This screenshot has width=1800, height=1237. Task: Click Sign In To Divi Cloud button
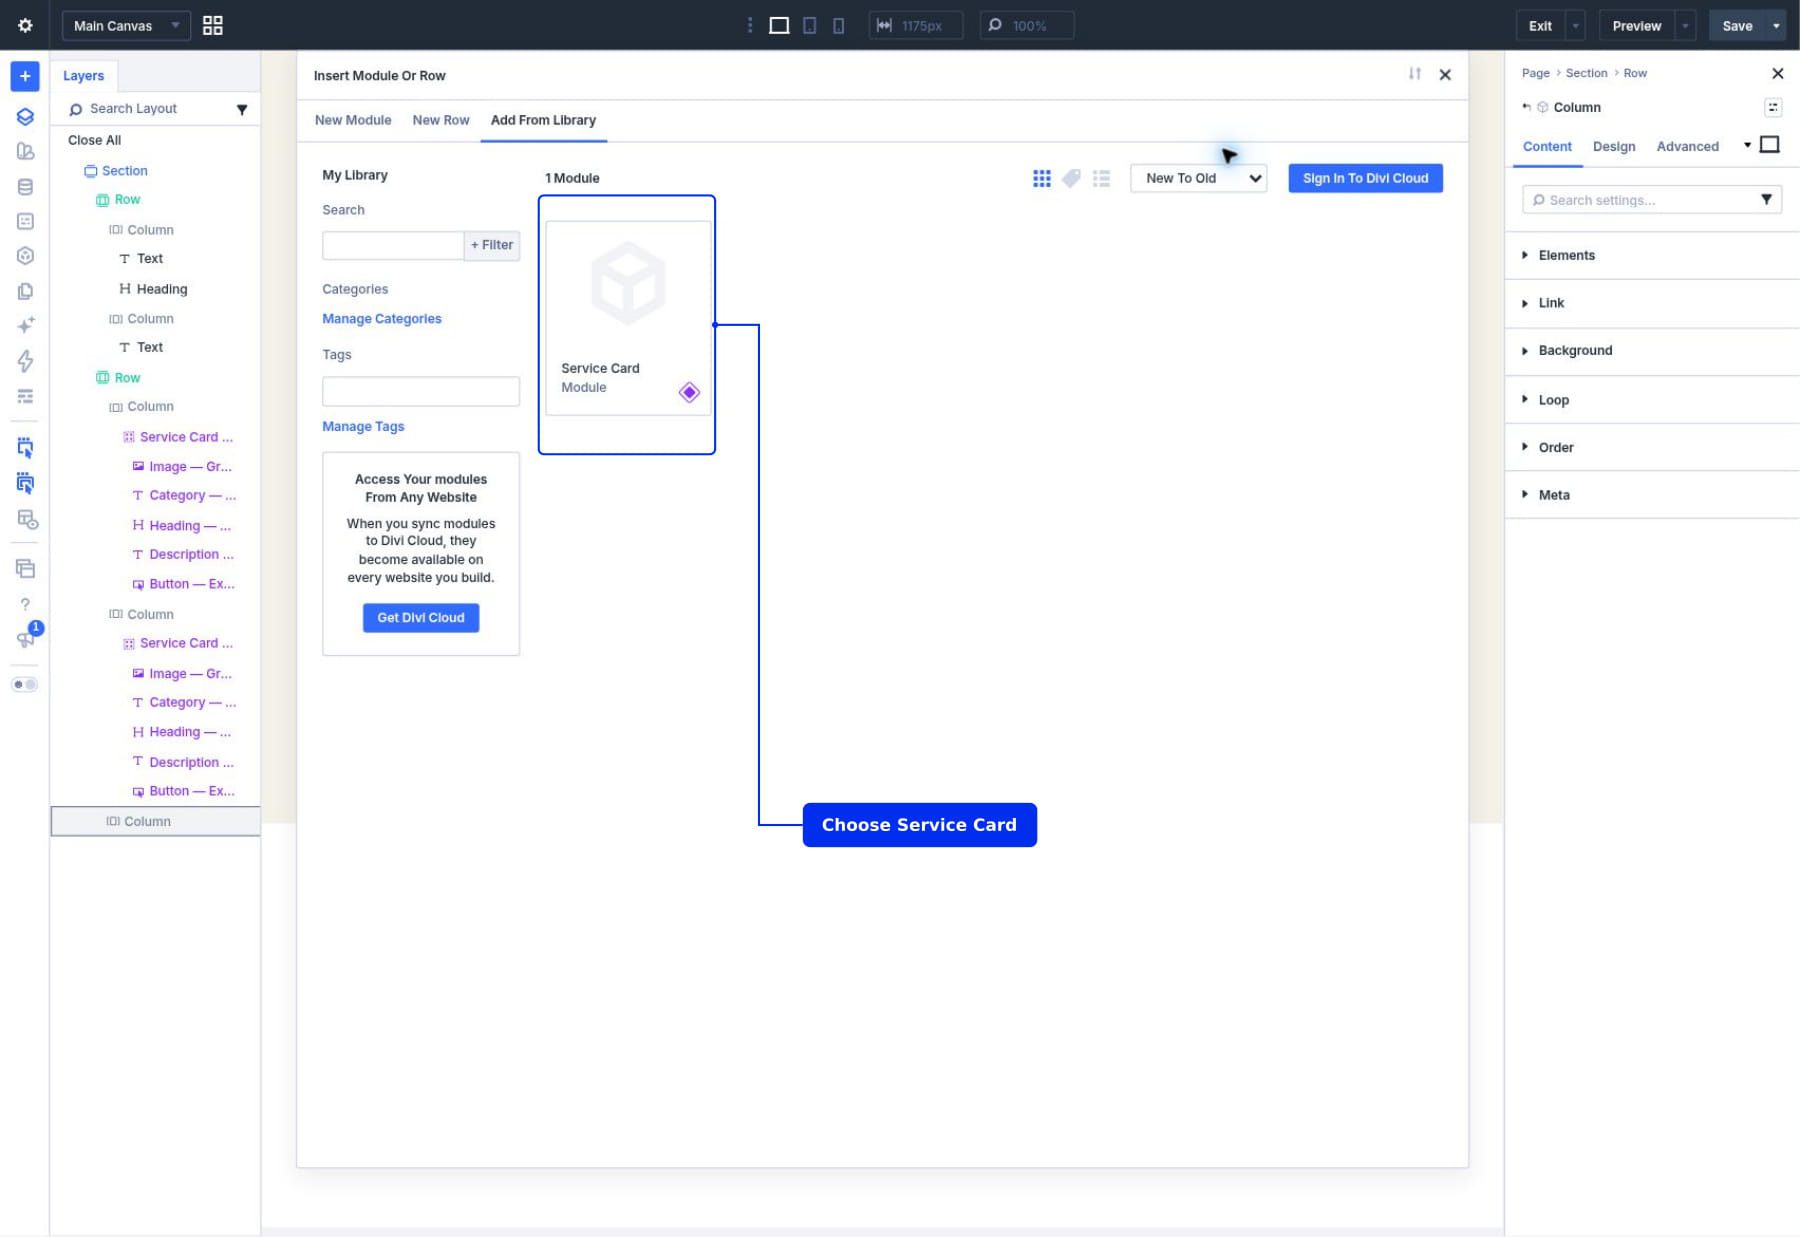(1365, 178)
